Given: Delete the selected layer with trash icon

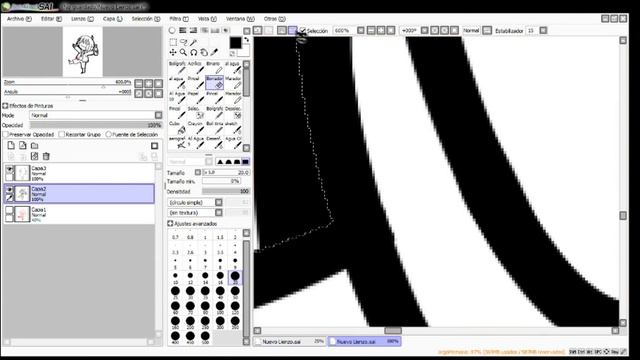Looking at the screenshot, I should point(46,156).
